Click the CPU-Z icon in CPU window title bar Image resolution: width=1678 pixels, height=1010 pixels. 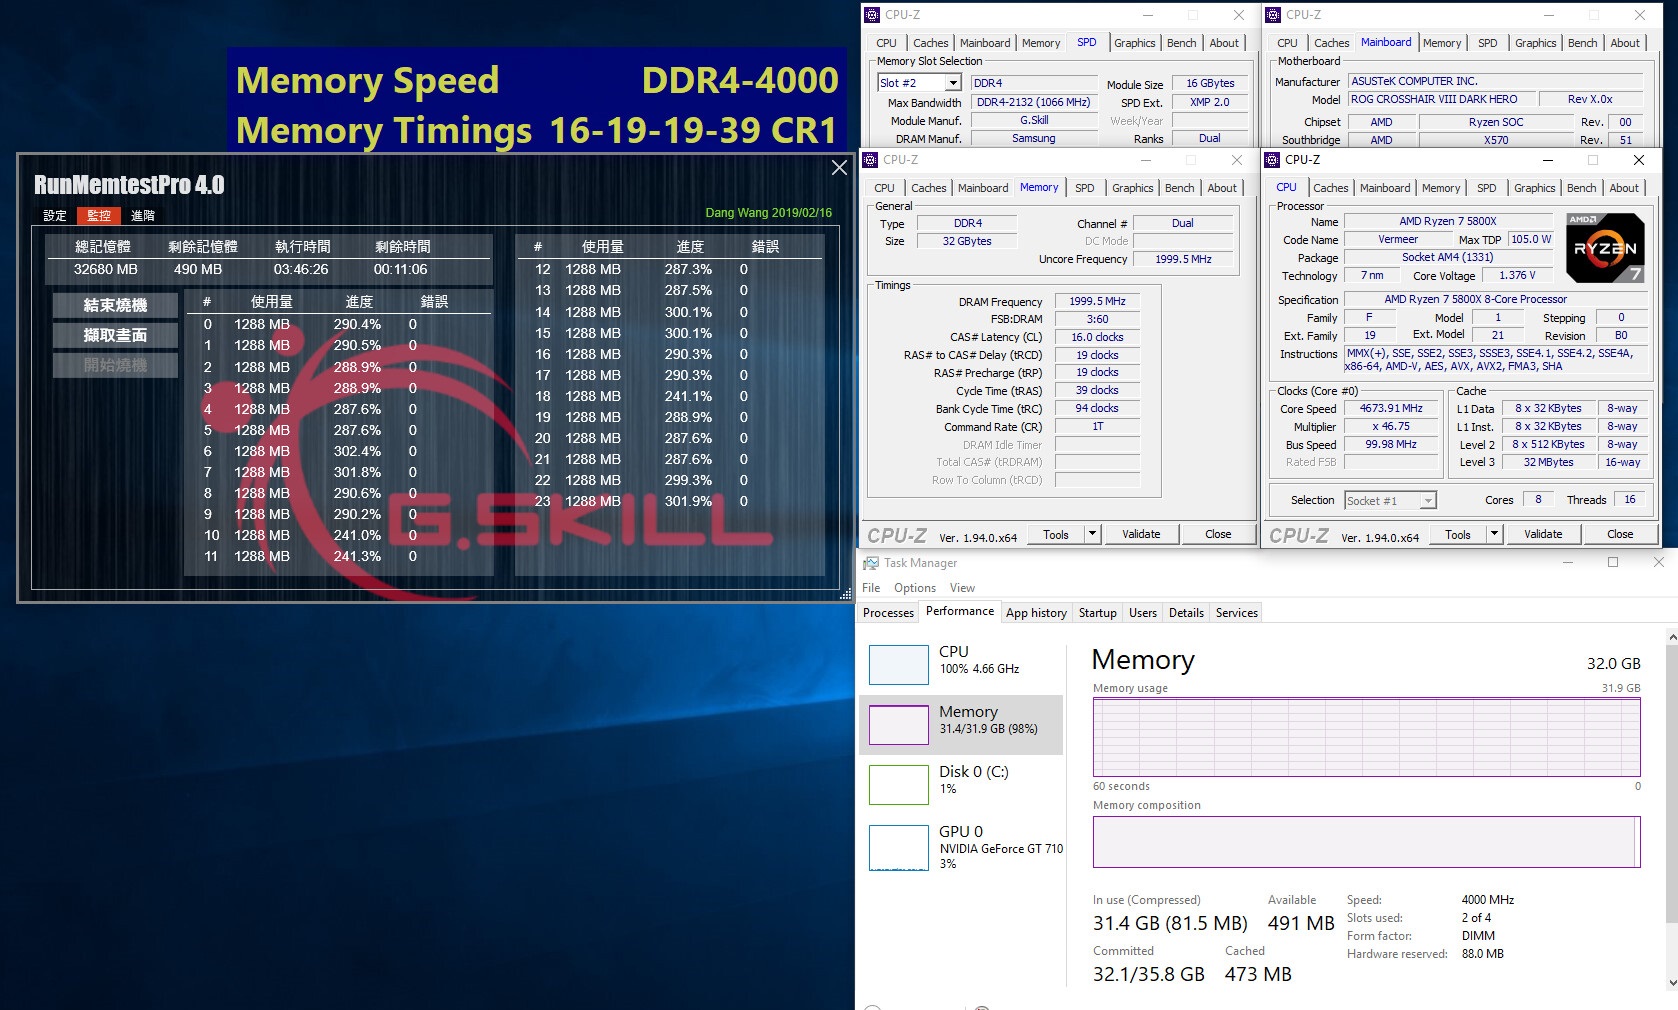click(x=1272, y=160)
